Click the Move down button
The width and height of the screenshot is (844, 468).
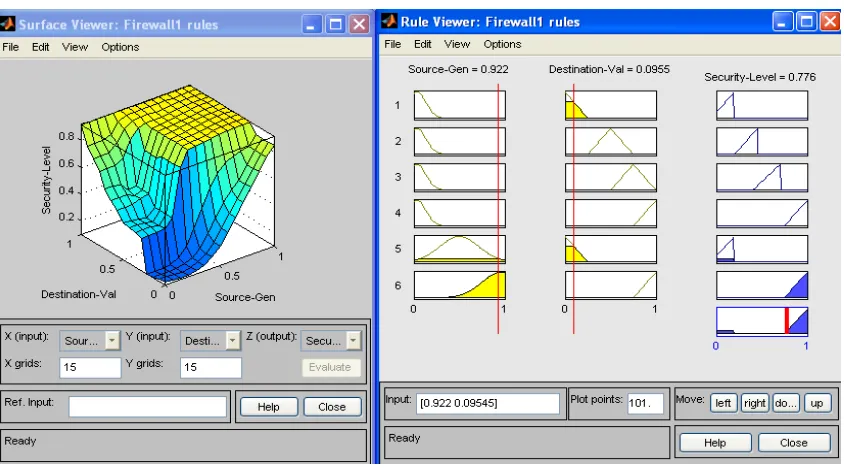(785, 403)
